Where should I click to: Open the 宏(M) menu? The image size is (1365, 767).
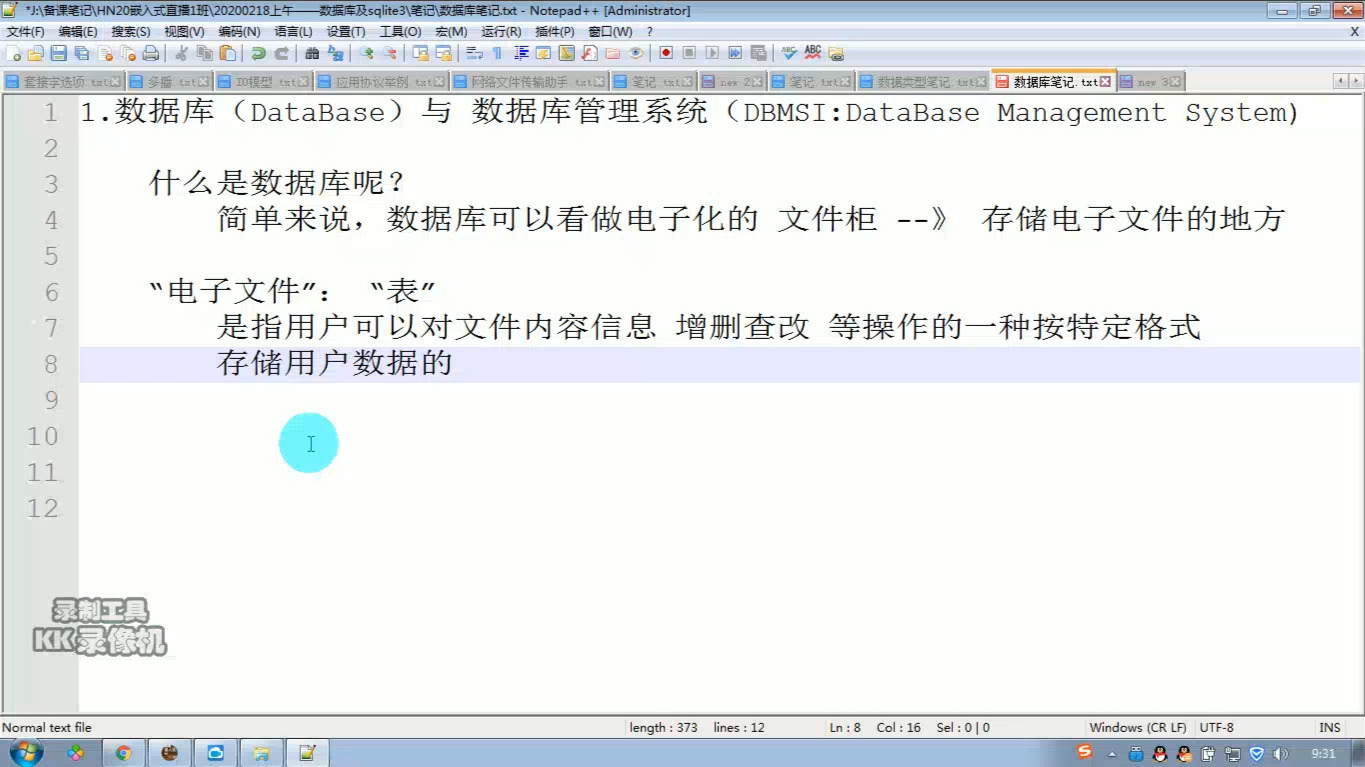[x=451, y=31]
